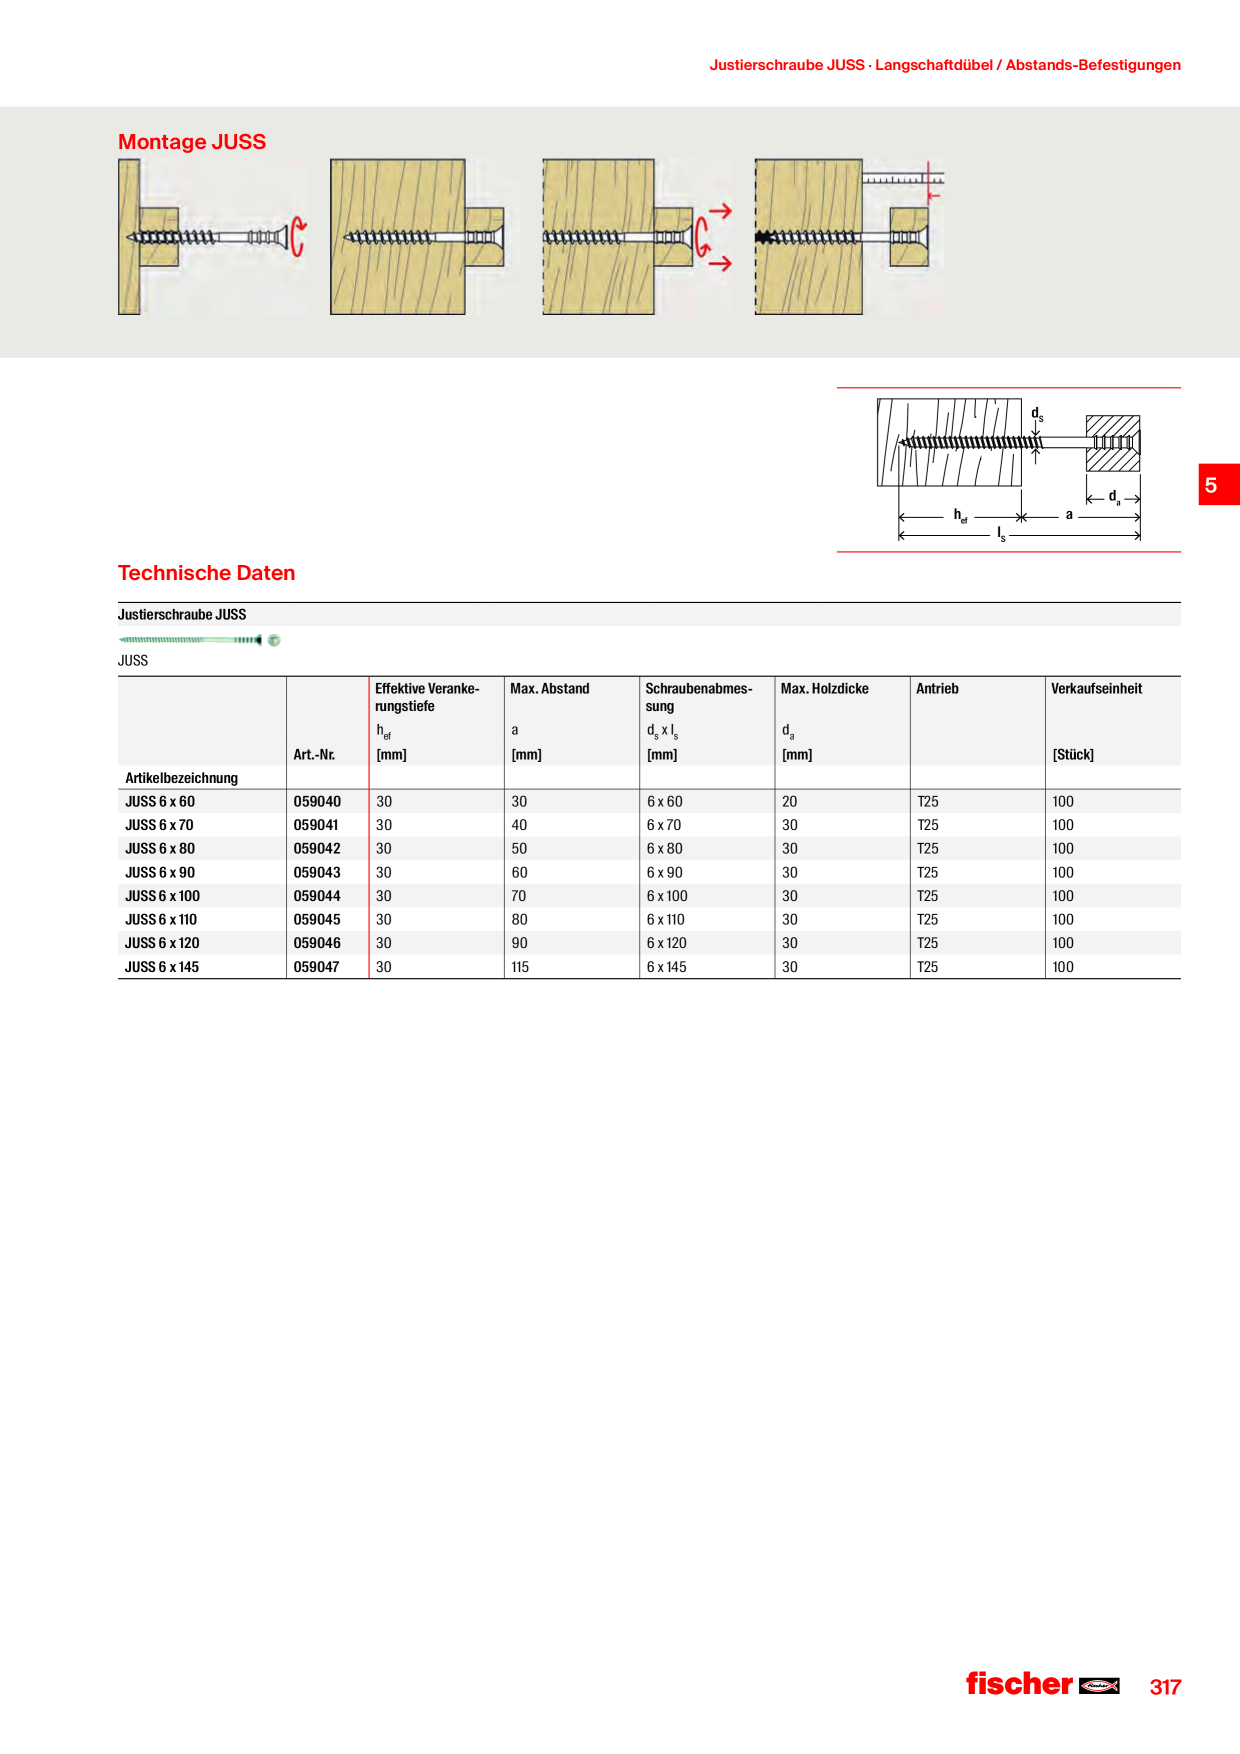
Task: Click the max distance value 115
Action: (520, 967)
